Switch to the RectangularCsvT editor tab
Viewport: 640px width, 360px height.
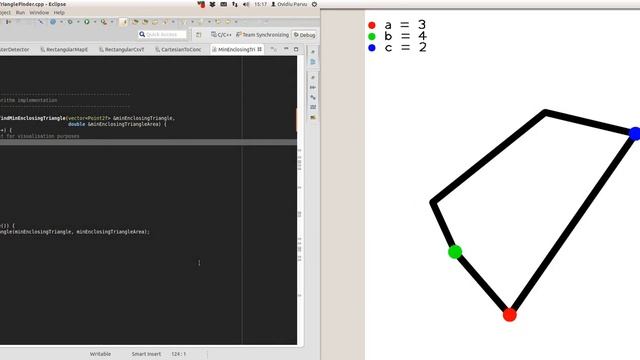click(122, 49)
